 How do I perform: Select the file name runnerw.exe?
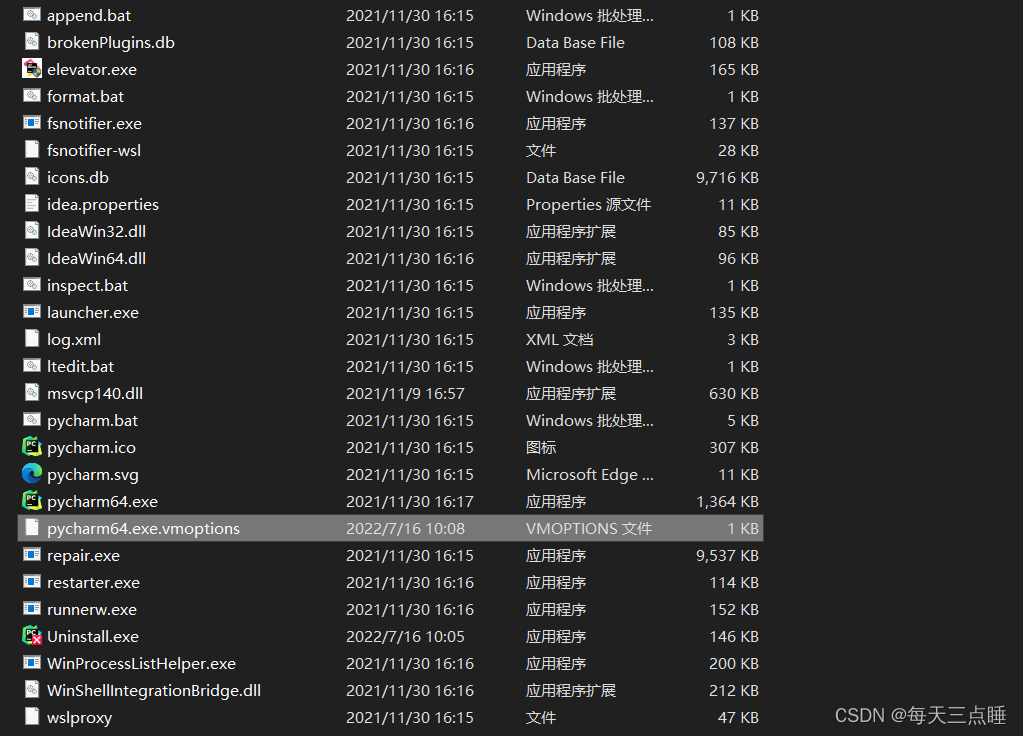(92, 609)
